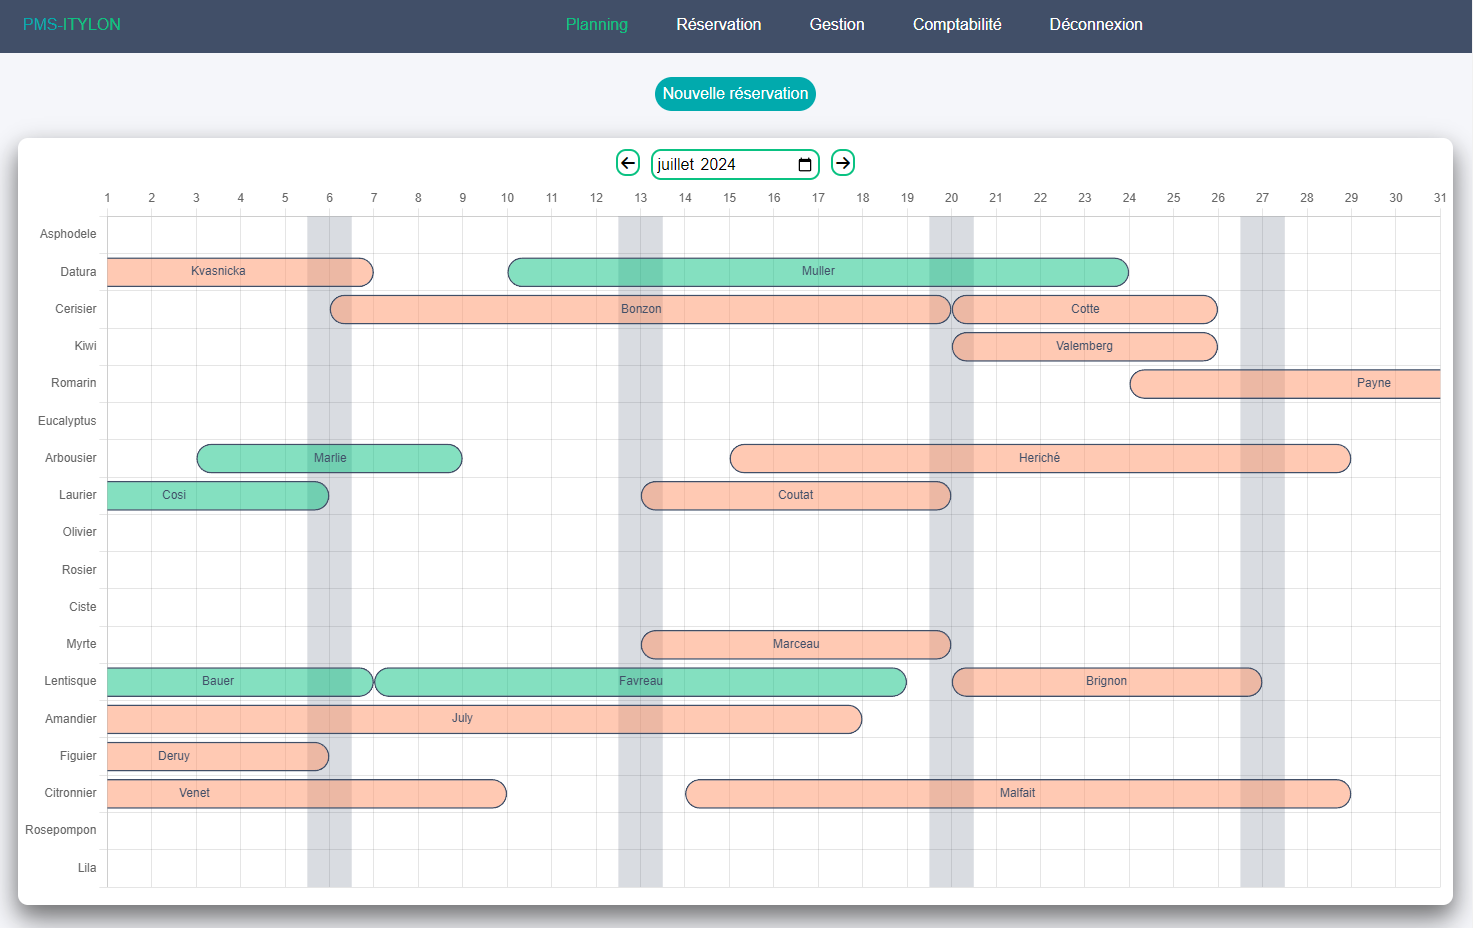Go to the Gestion section

click(837, 25)
